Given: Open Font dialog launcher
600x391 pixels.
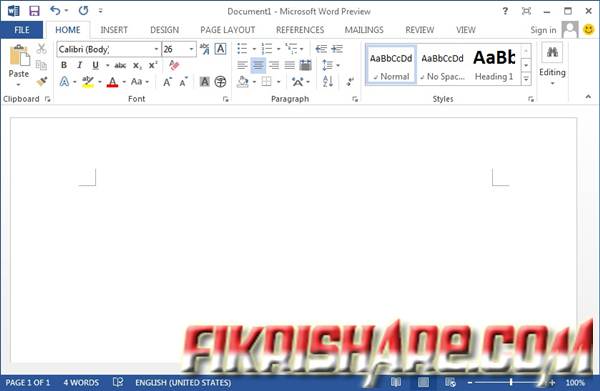Looking at the screenshot, I should (x=226, y=99).
